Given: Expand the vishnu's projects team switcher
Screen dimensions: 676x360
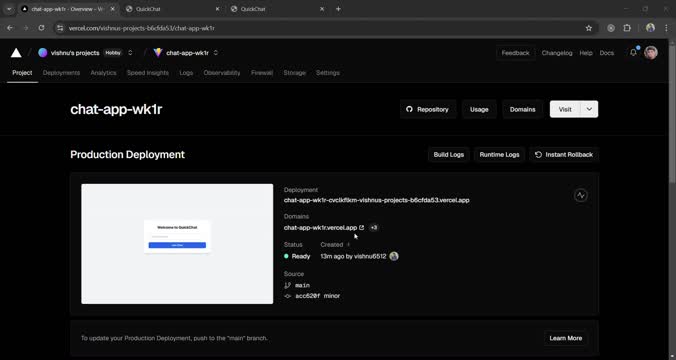Looking at the screenshot, I should [130, 53].
